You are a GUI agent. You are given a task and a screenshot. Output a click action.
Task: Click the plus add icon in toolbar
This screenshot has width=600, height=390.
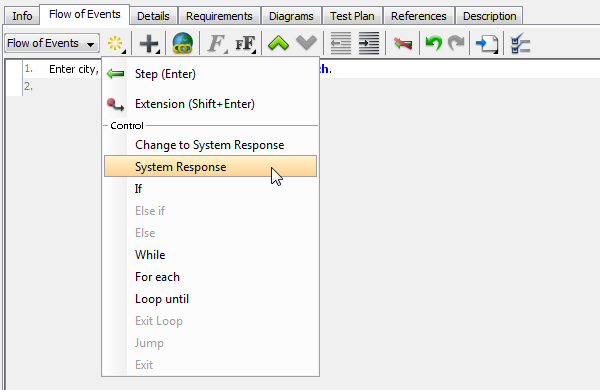pyautogui.click(x=149, y=43)
